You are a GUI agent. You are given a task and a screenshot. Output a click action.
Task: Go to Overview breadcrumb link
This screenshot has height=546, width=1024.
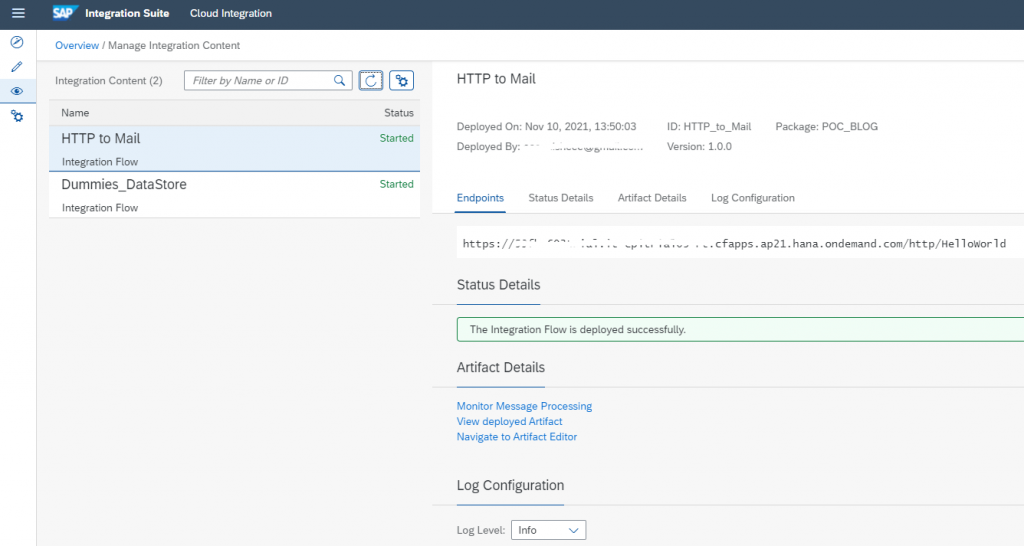click(x=77, y=45)
